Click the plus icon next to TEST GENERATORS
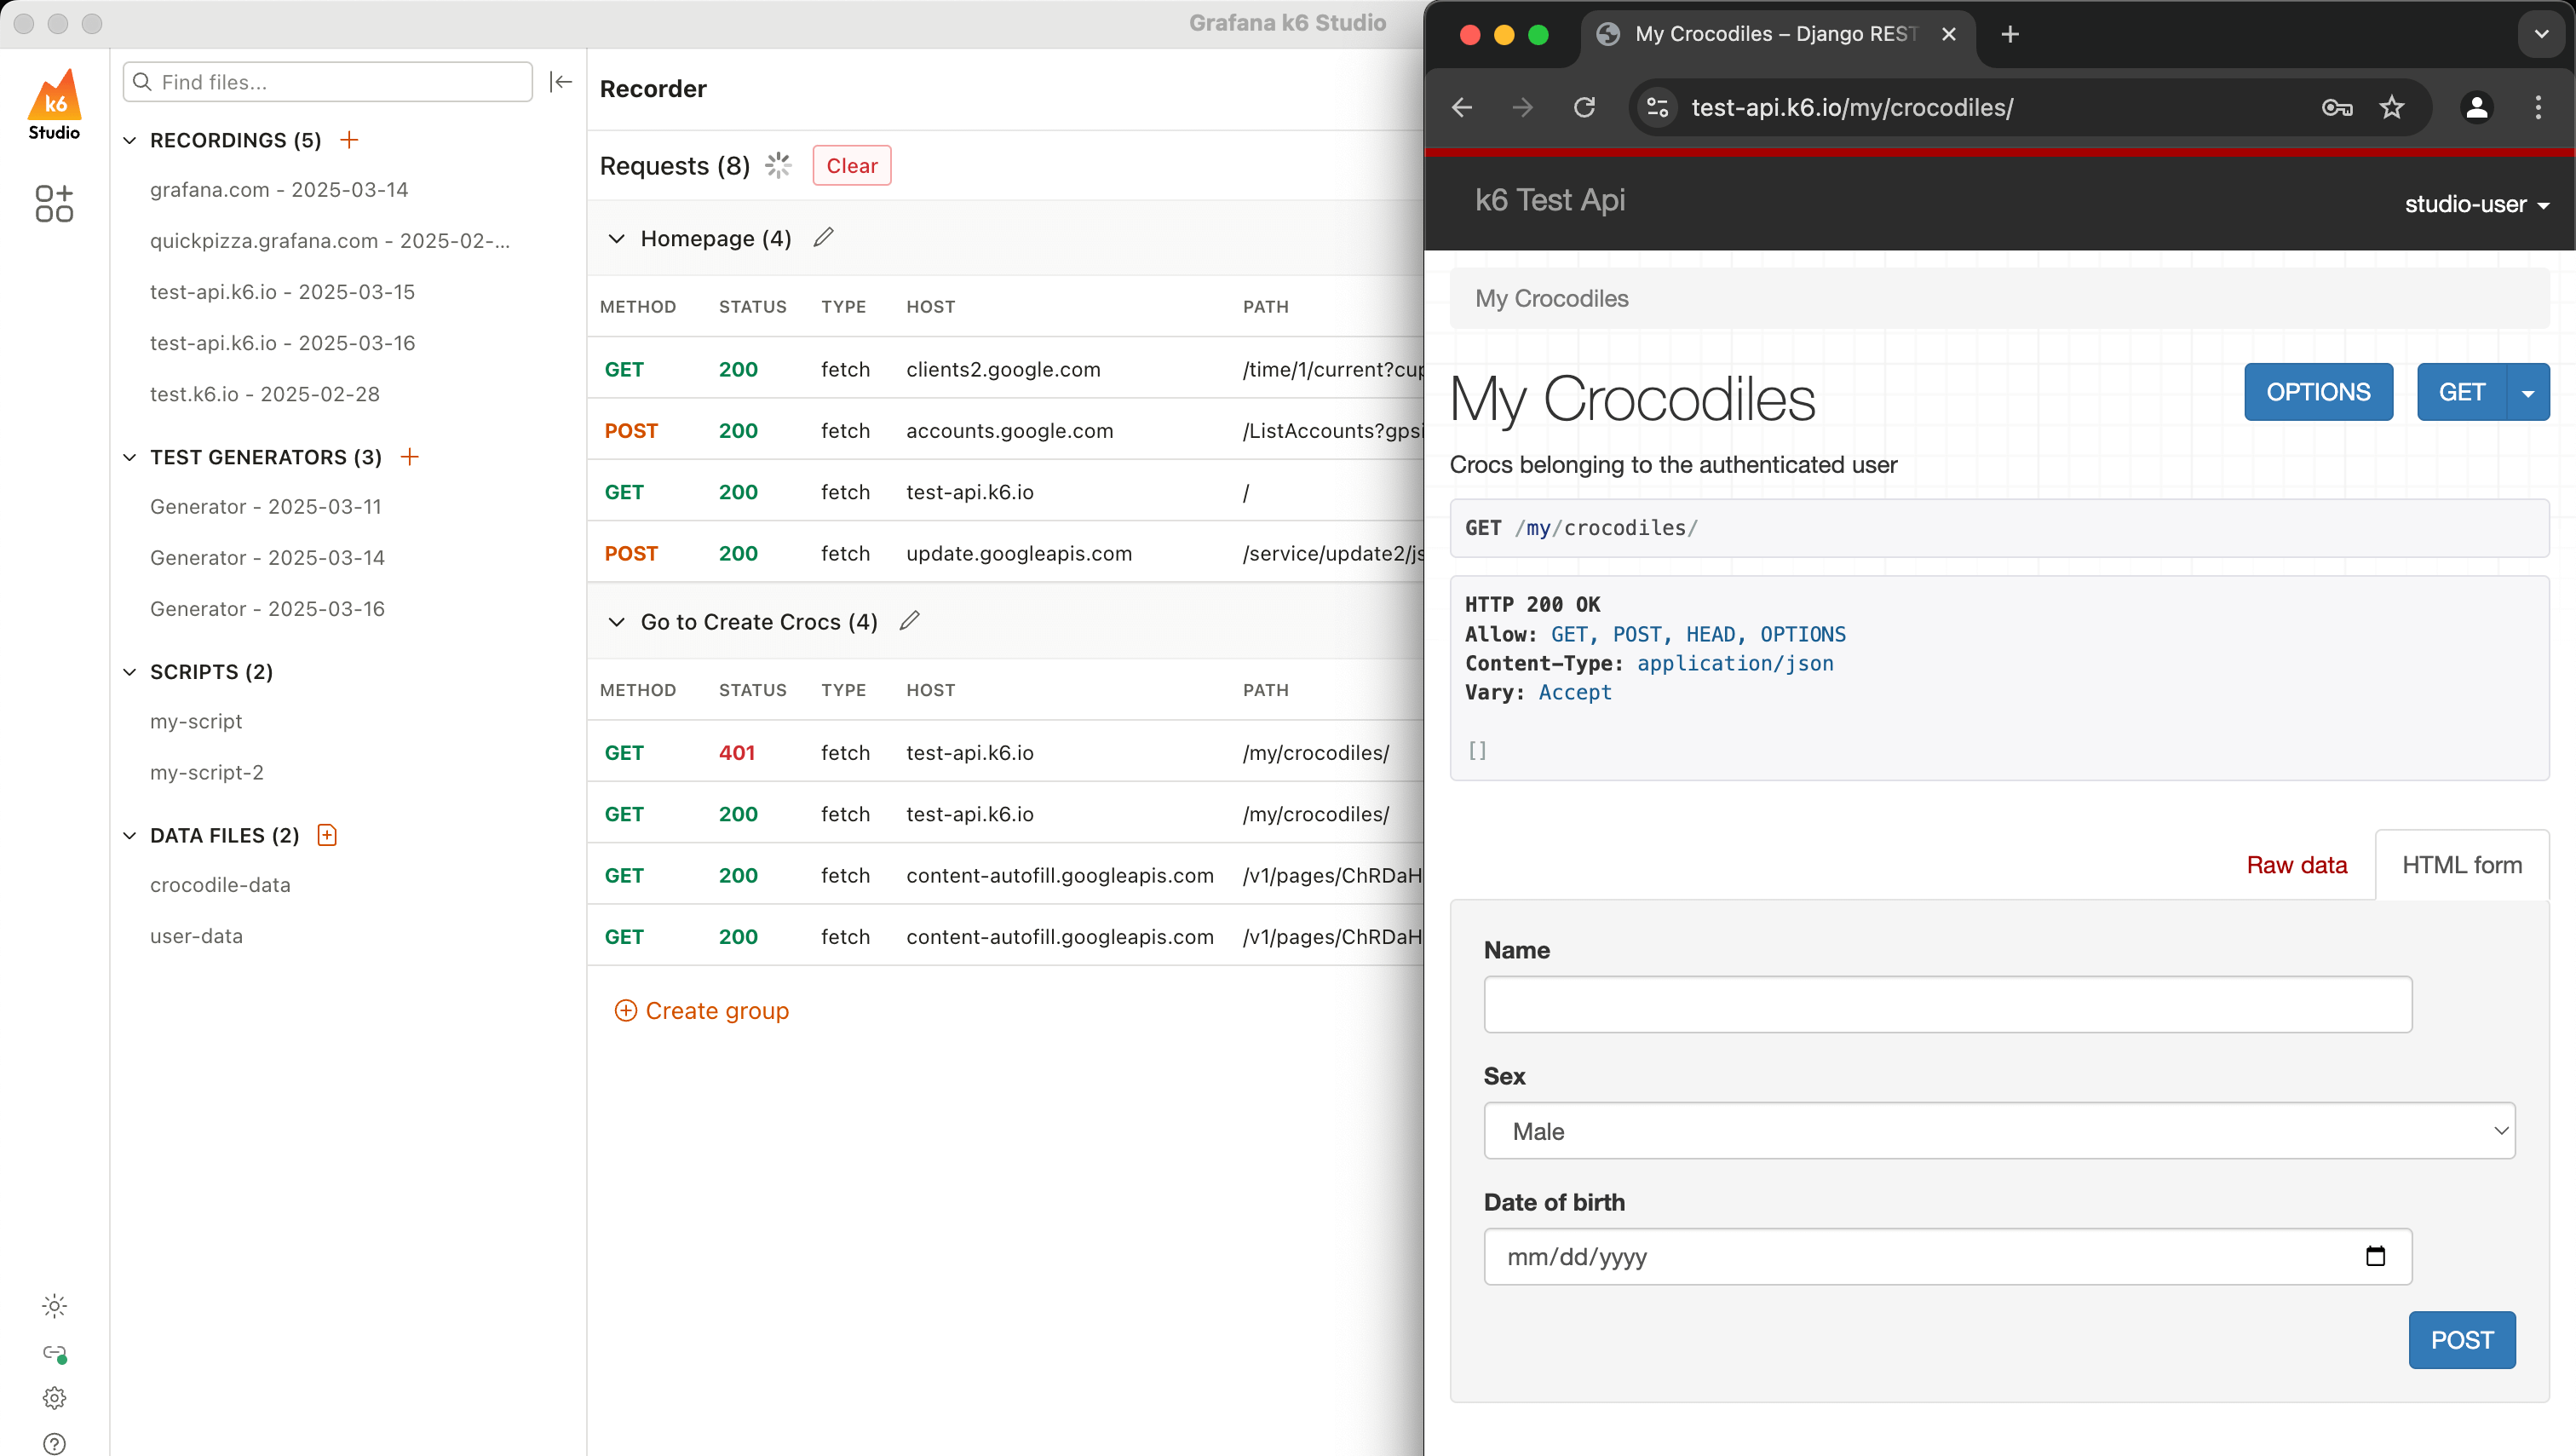 (409, 457)
